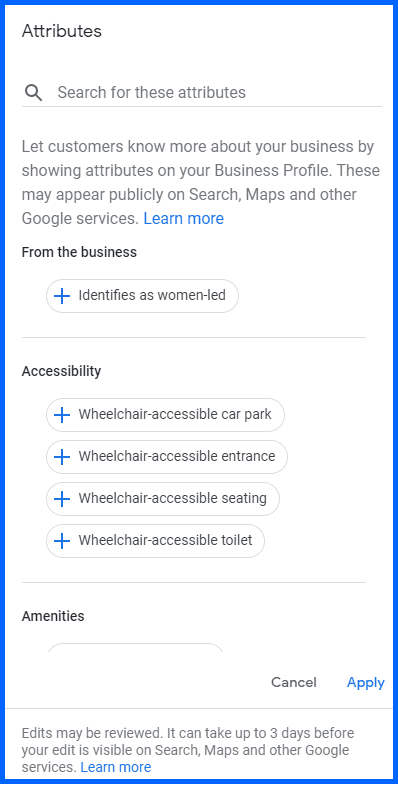The height and width of the screenshot is (785, 398).
Task: Enable the Wheelchair-accessible car park chip
Action: point(165,415)
